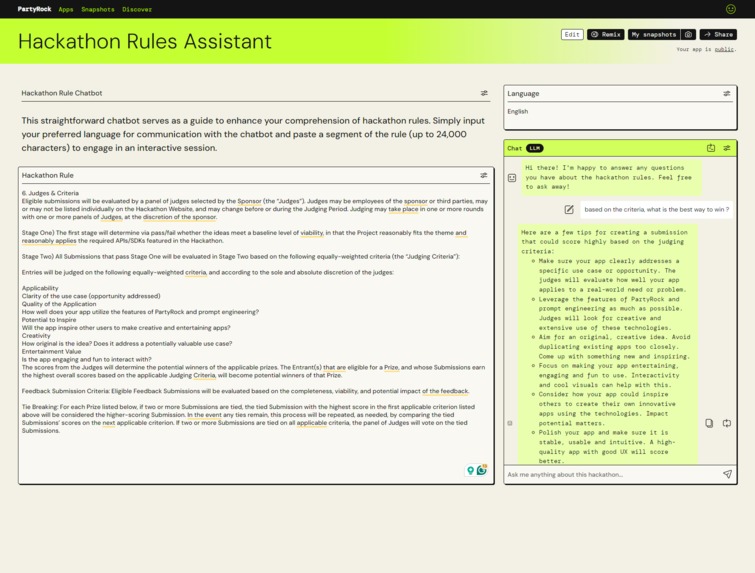Click the 'Hi there!' greeting message
Image resolution: width=755 pixels, height=573 pixels.
[610, 177]
